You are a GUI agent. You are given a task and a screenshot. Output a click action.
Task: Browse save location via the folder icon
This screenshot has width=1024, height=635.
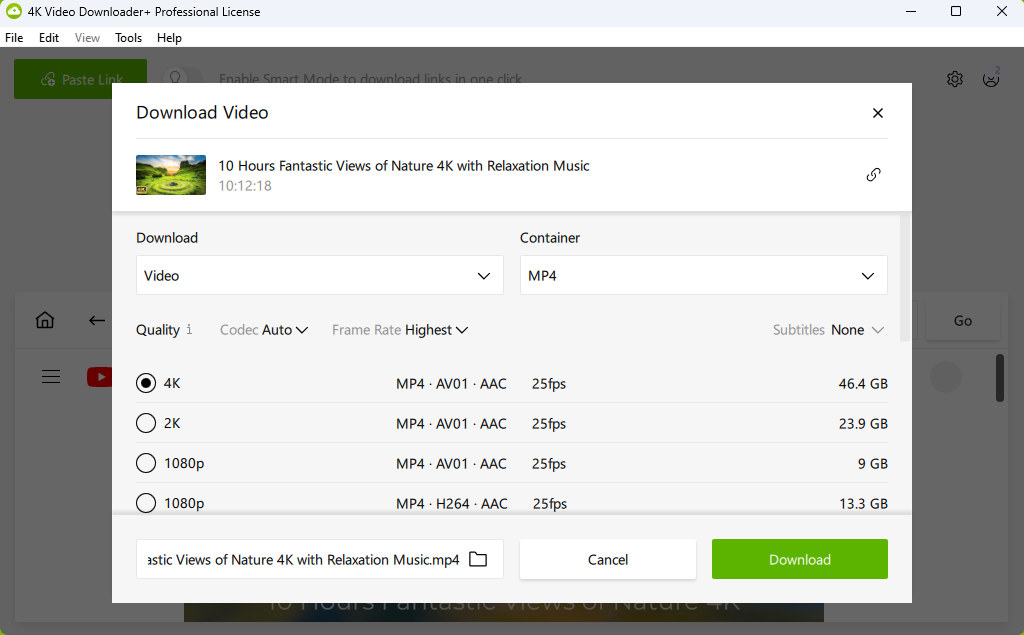click(479, 559)
